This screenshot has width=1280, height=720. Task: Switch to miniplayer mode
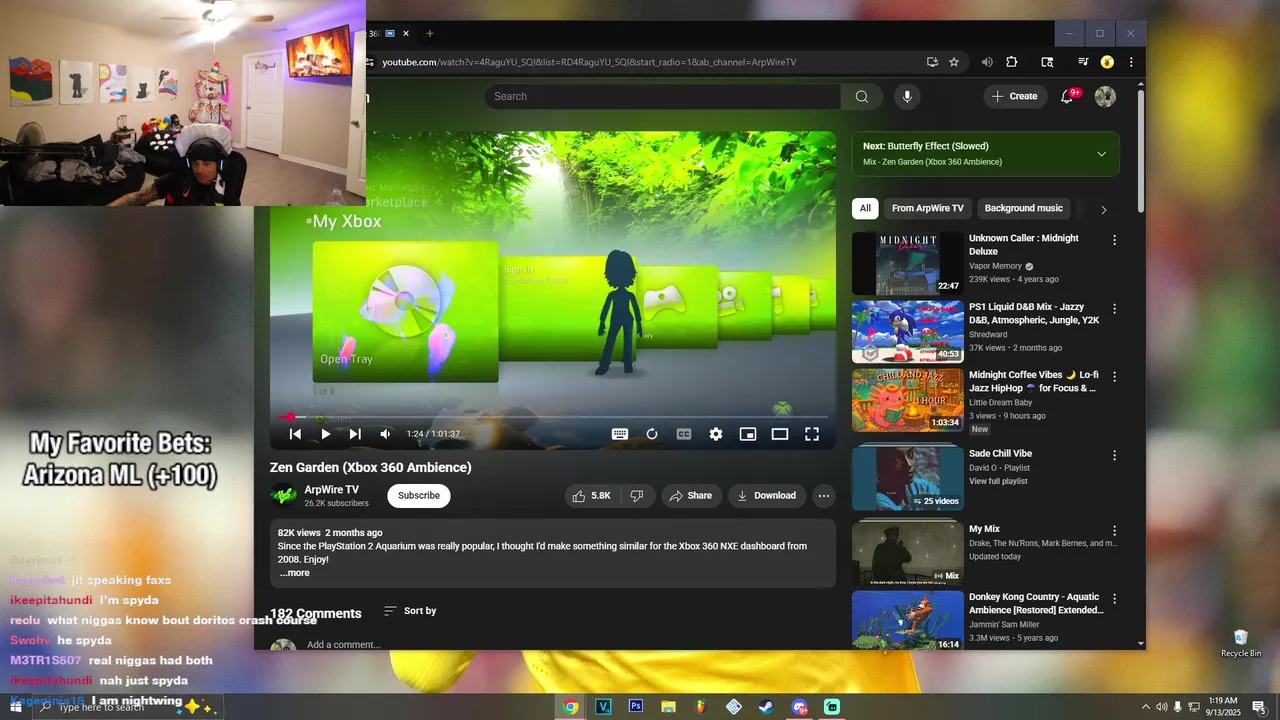click(x=748, y=434)
